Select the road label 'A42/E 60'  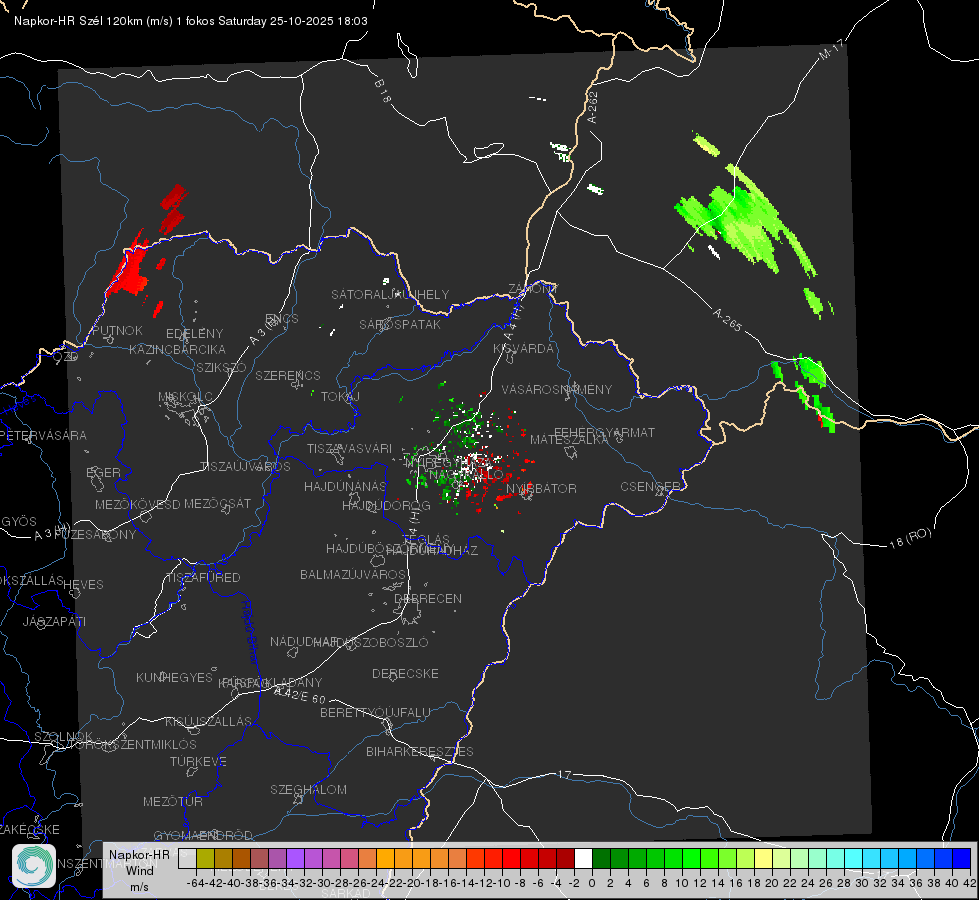coord(300,695)
